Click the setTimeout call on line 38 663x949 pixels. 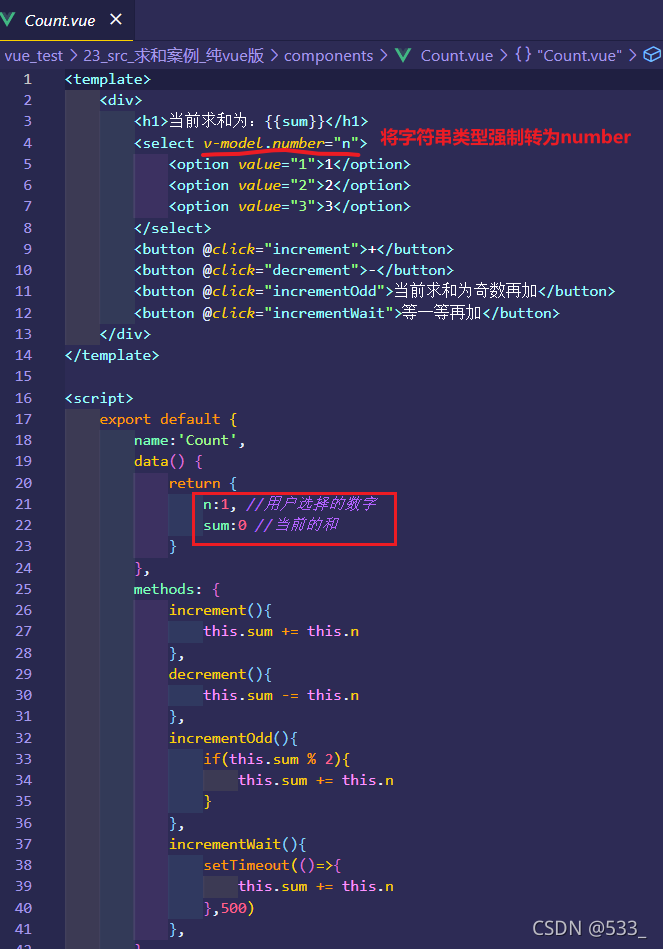[x=272, y=865]
